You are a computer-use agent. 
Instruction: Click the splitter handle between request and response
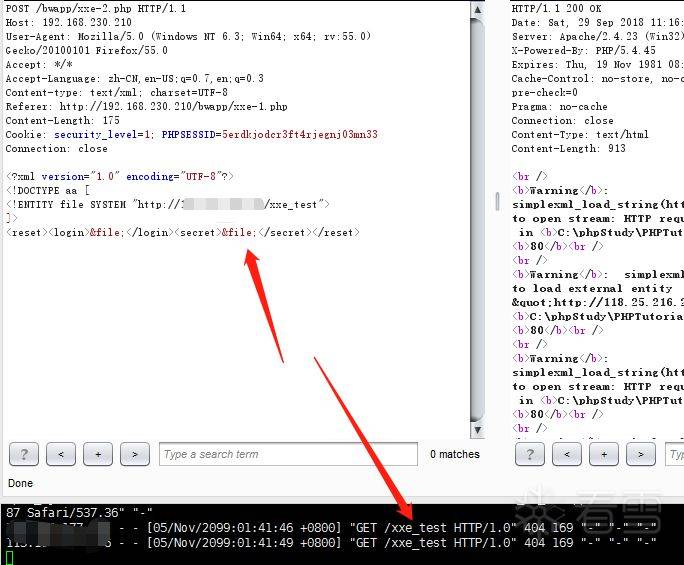(x=497, y=202)
